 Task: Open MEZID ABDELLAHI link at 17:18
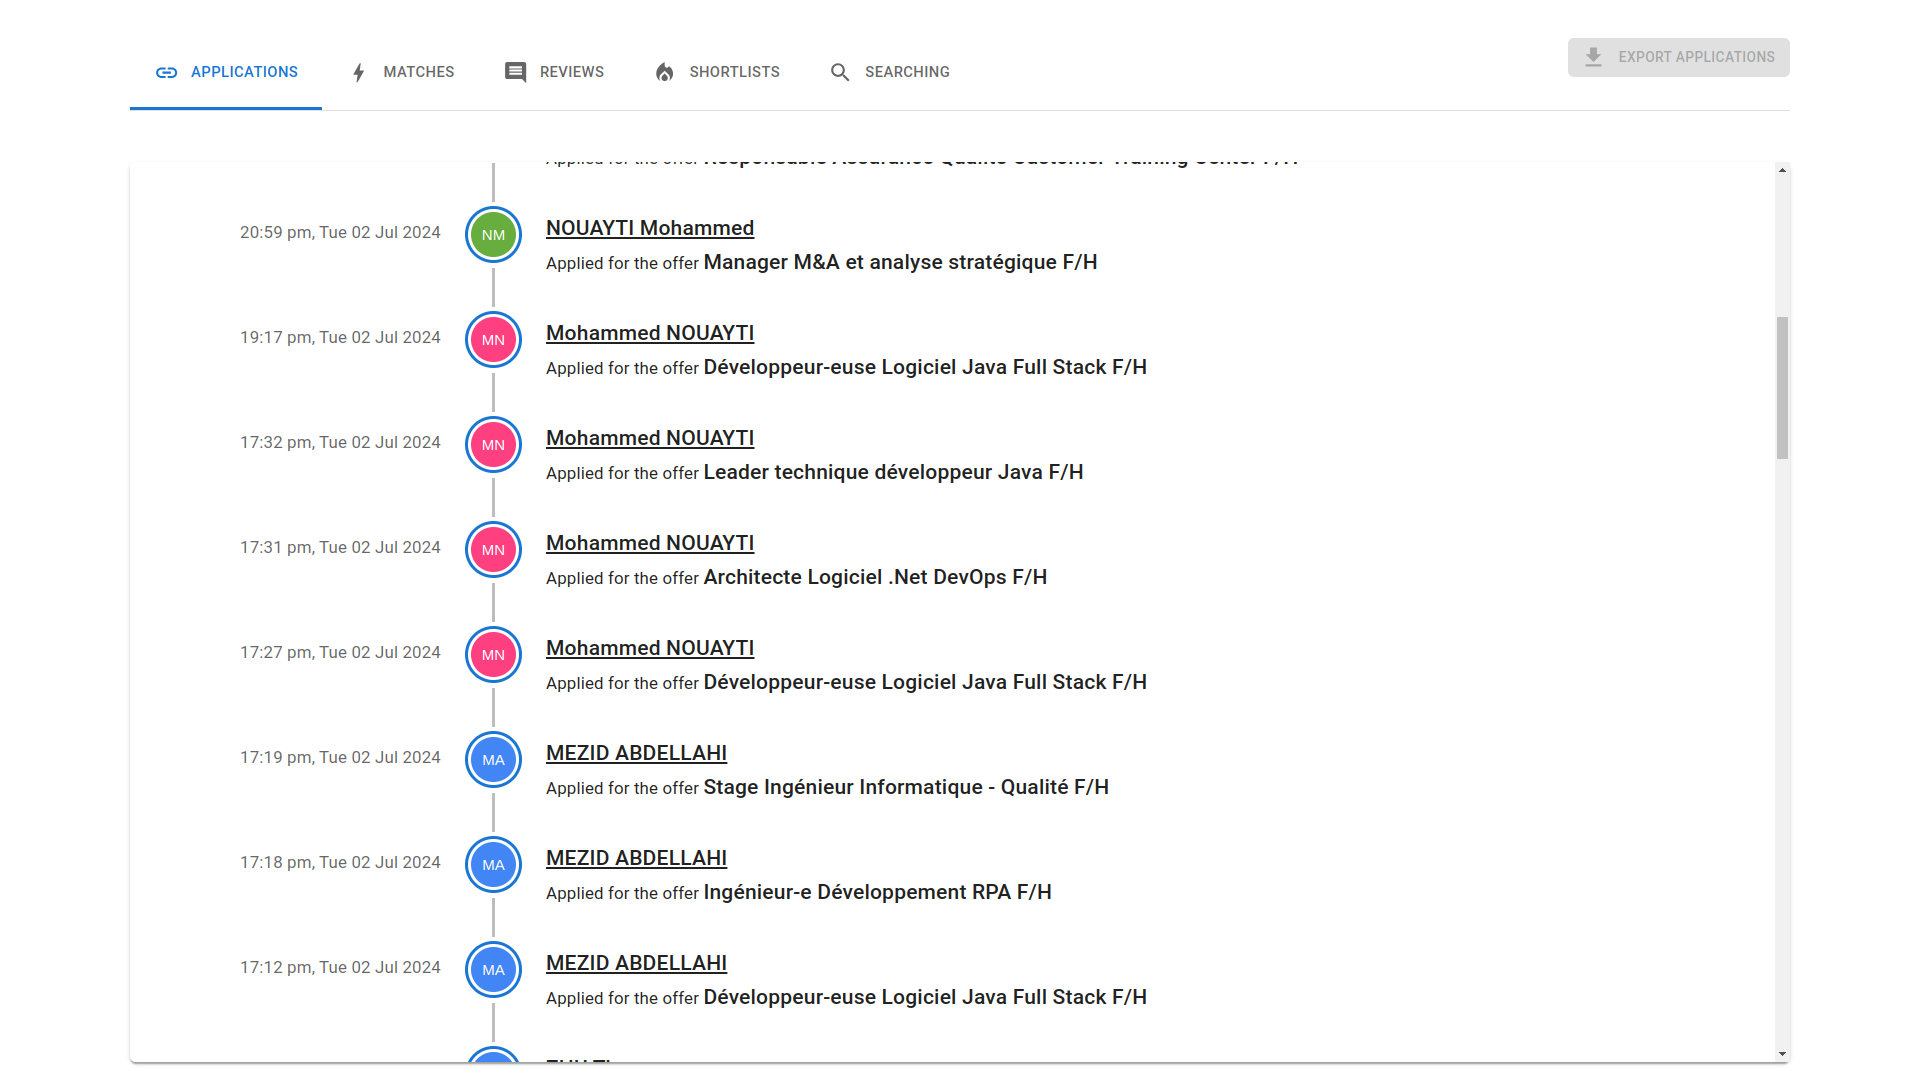636,858
